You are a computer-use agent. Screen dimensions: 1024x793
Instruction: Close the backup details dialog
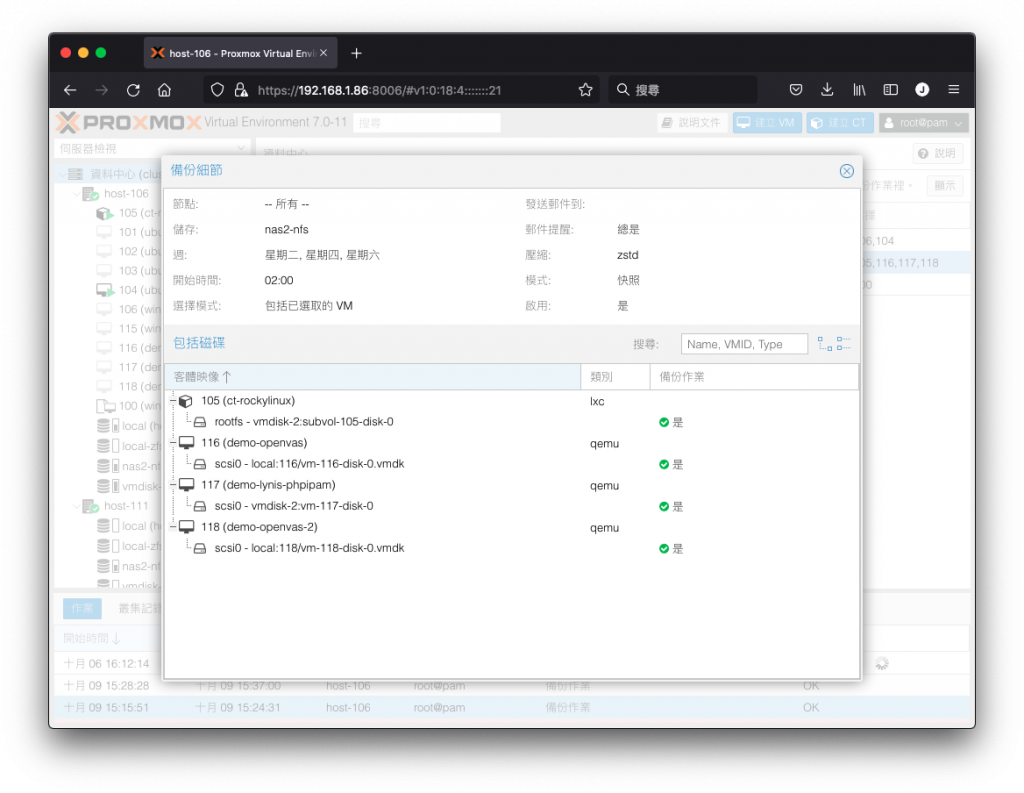846,171
